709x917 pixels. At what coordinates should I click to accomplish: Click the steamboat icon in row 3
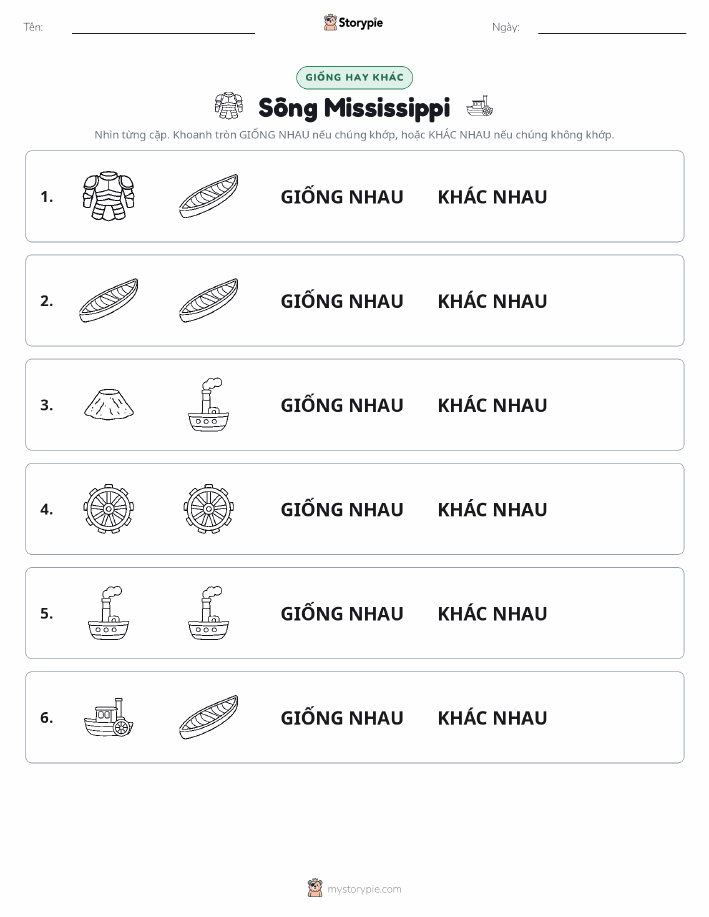pos(208,404)
